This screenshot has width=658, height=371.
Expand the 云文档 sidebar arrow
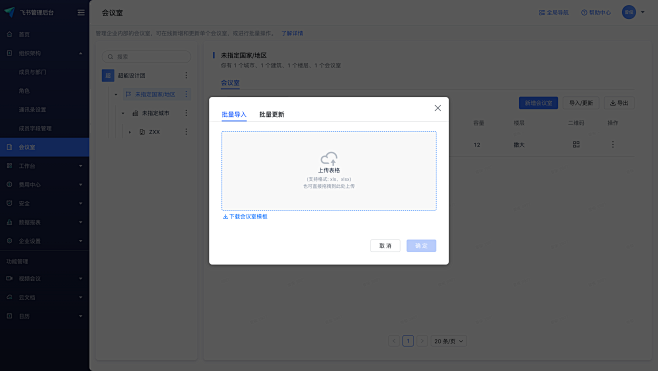(x=81, y=297)
